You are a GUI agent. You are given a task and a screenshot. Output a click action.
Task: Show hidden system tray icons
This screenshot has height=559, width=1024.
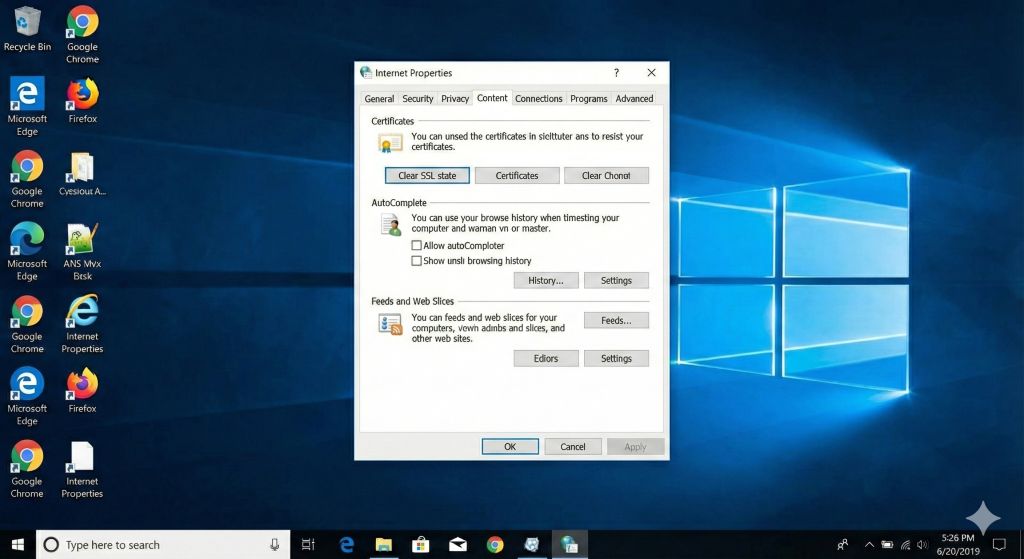tap(868, 545)
